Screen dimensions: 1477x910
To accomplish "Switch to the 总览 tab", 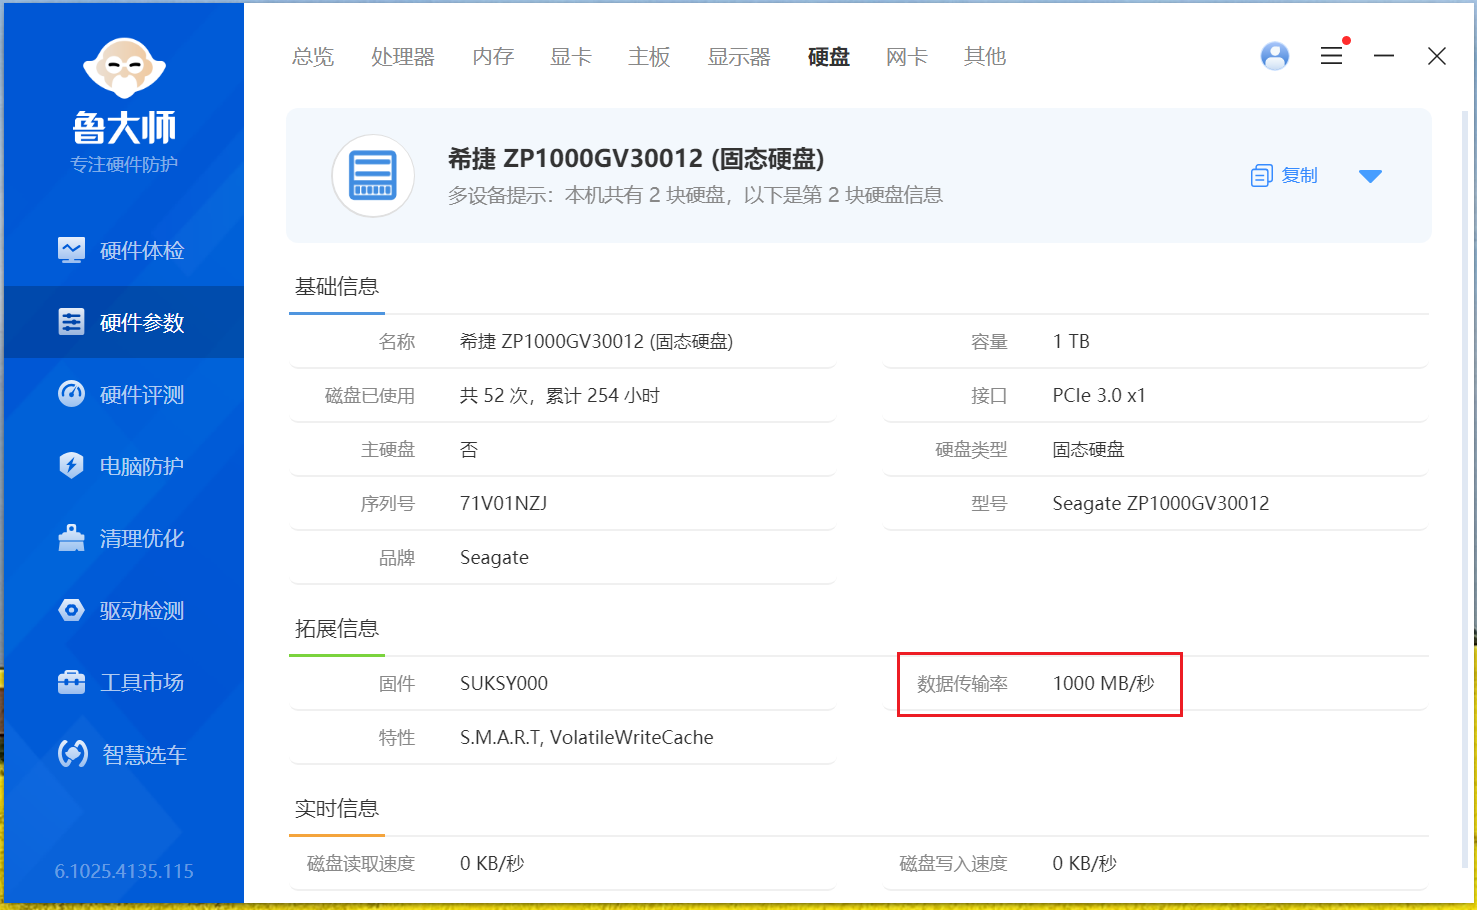I will [313, 57].
